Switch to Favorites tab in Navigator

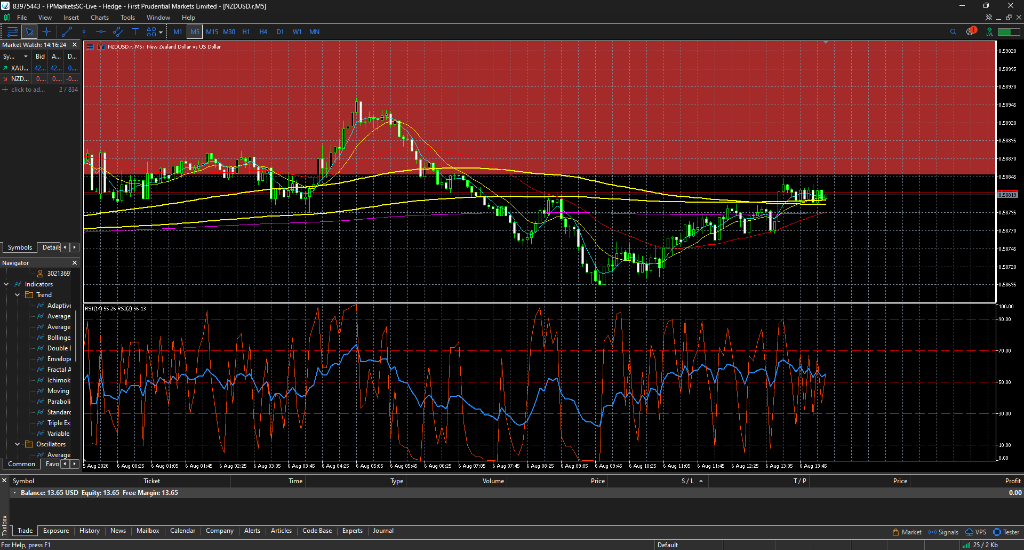[51, 464]
